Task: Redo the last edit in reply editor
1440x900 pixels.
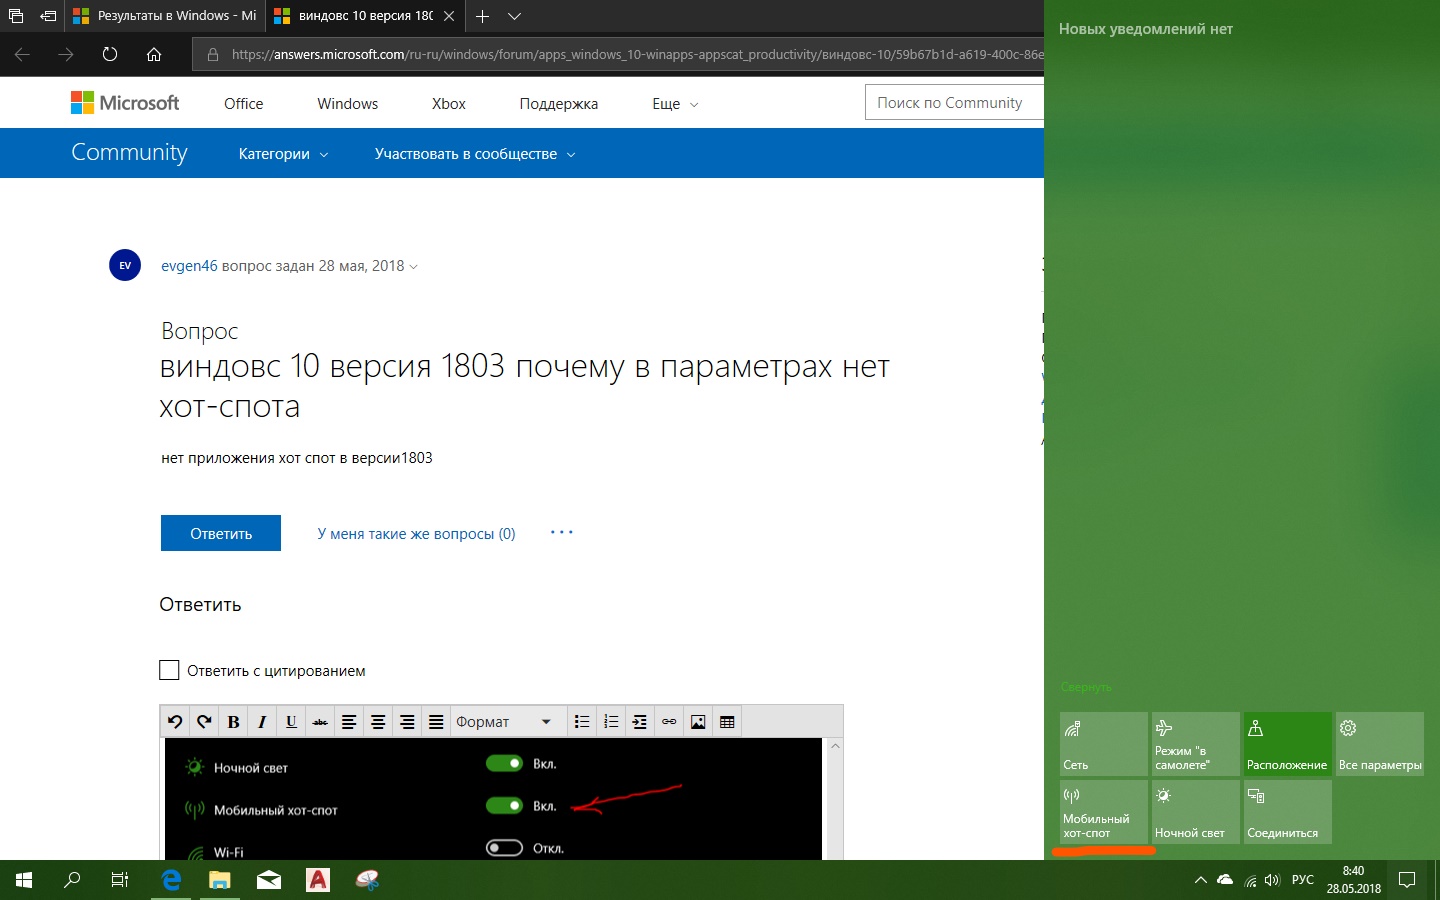Action: pyautogui.click(x=204, y=722)
